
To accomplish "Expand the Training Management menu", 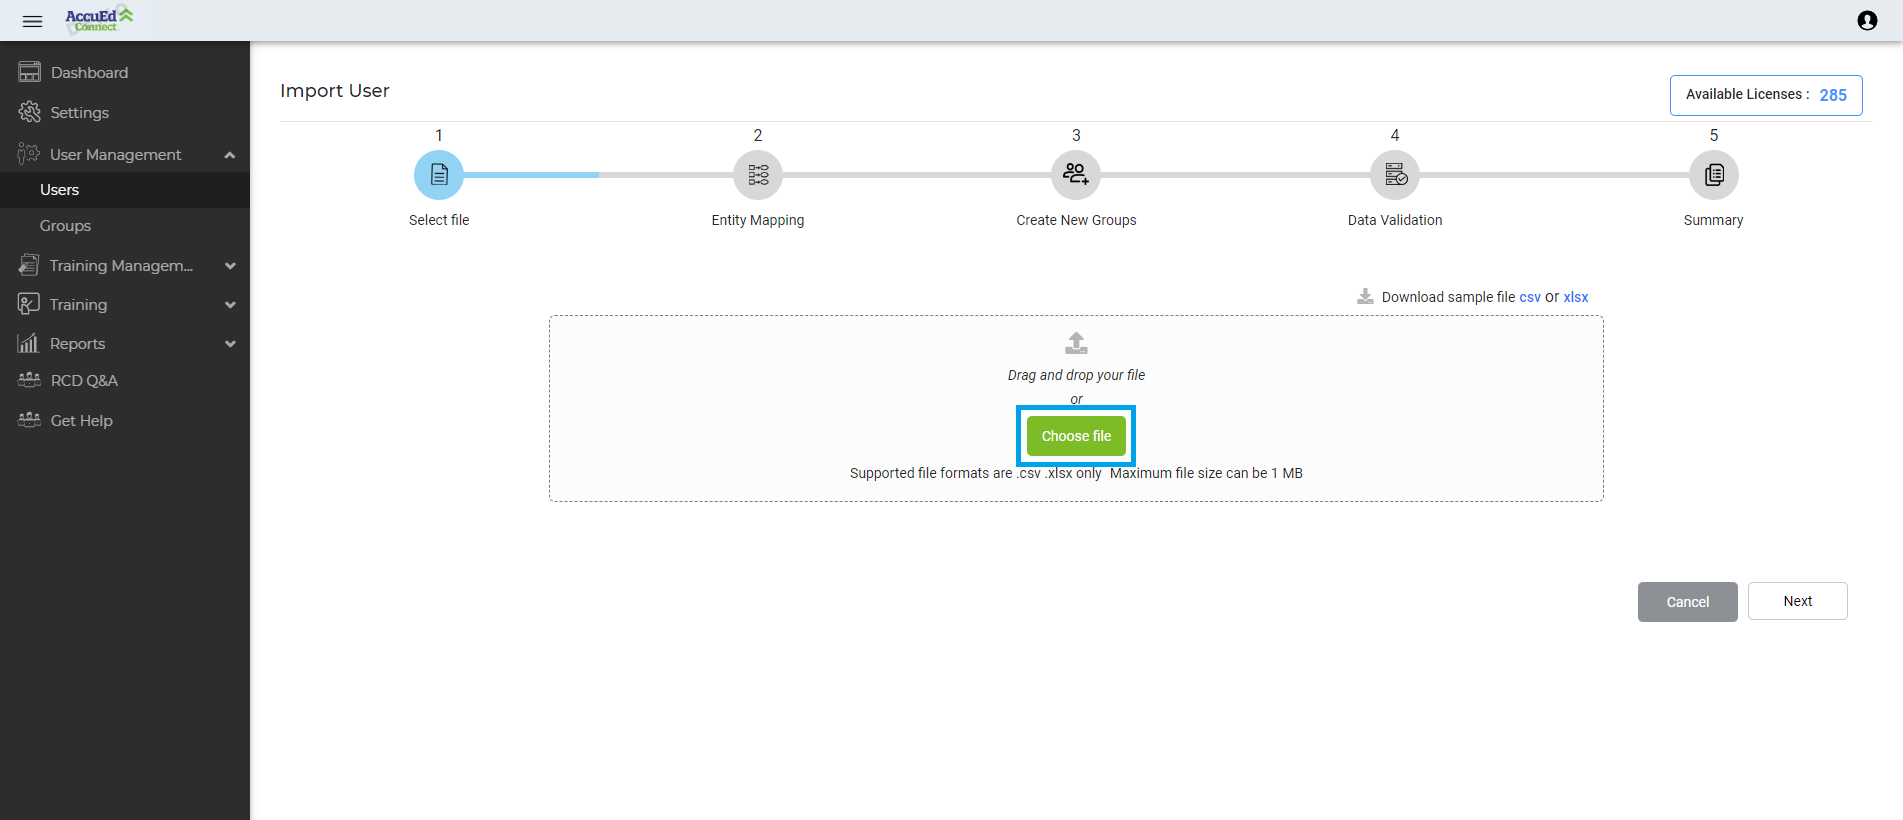I will (x=230, y=266).
